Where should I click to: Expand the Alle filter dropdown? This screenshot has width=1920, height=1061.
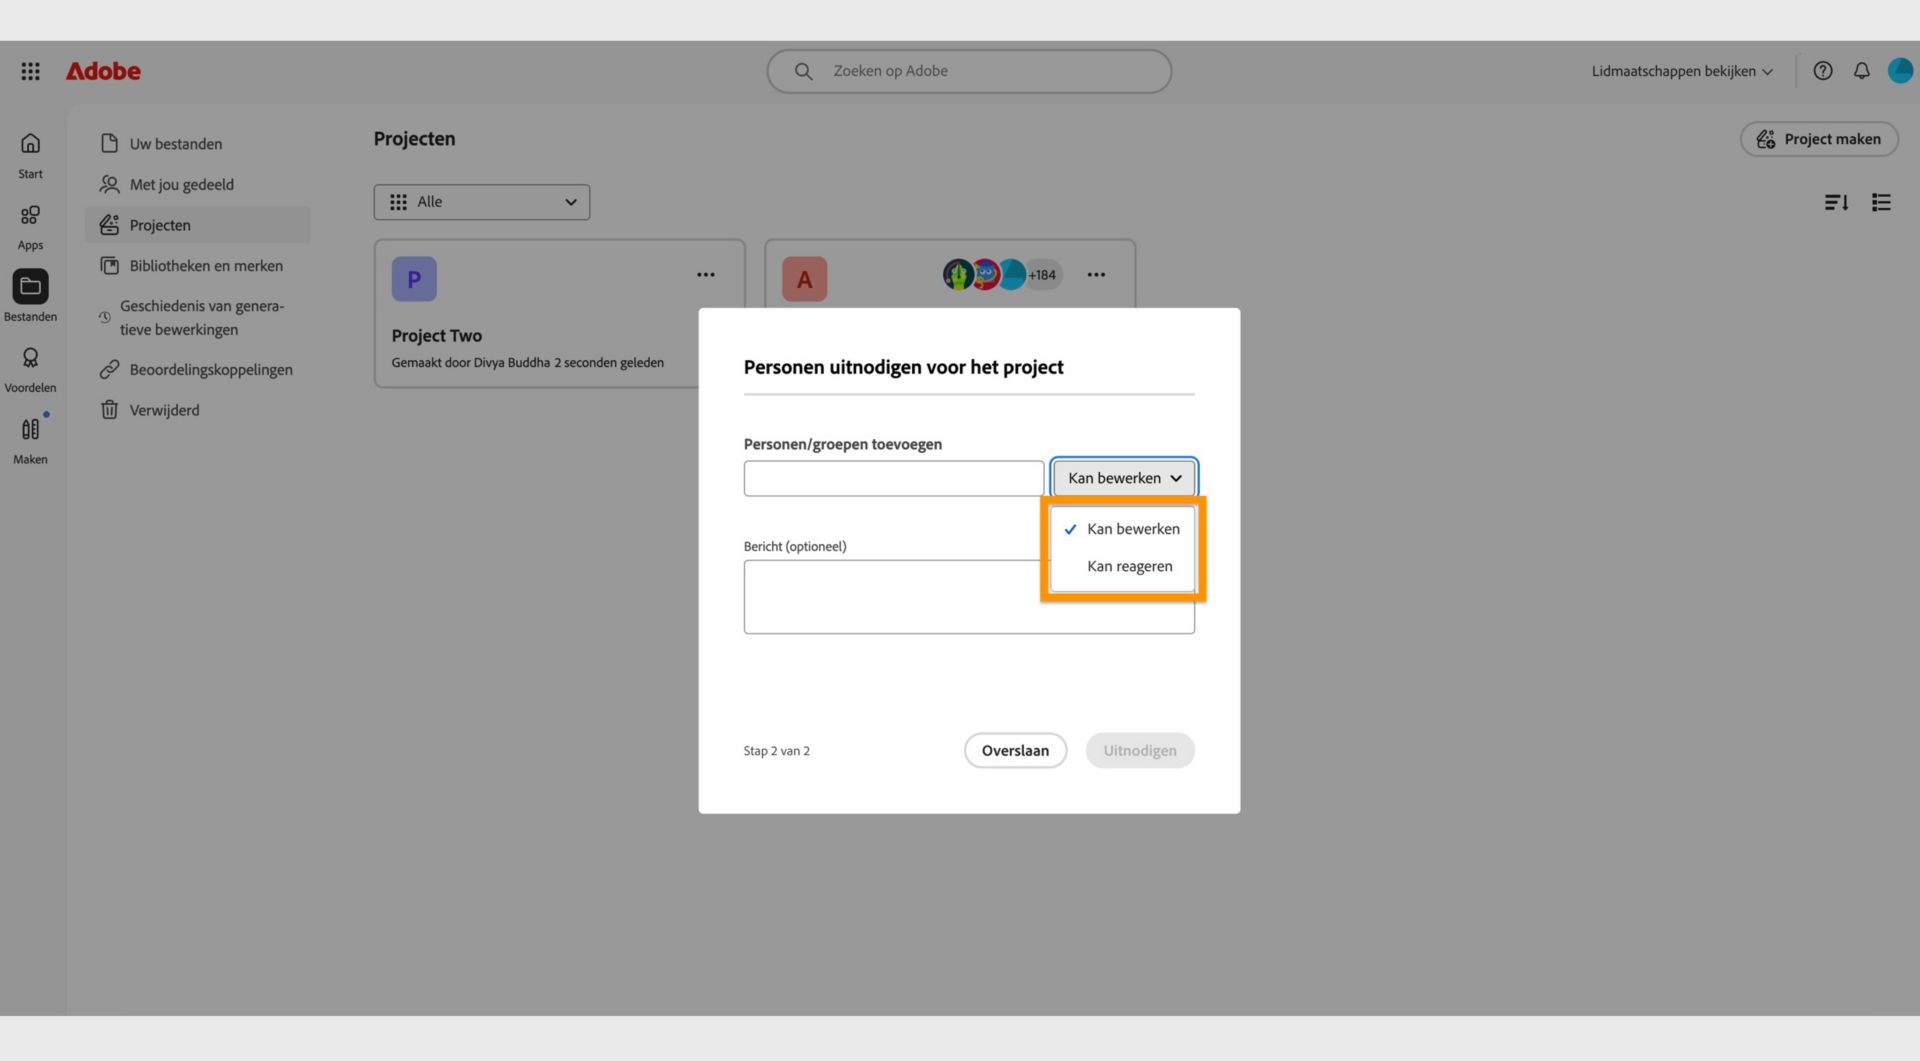(x=482, y=202)
